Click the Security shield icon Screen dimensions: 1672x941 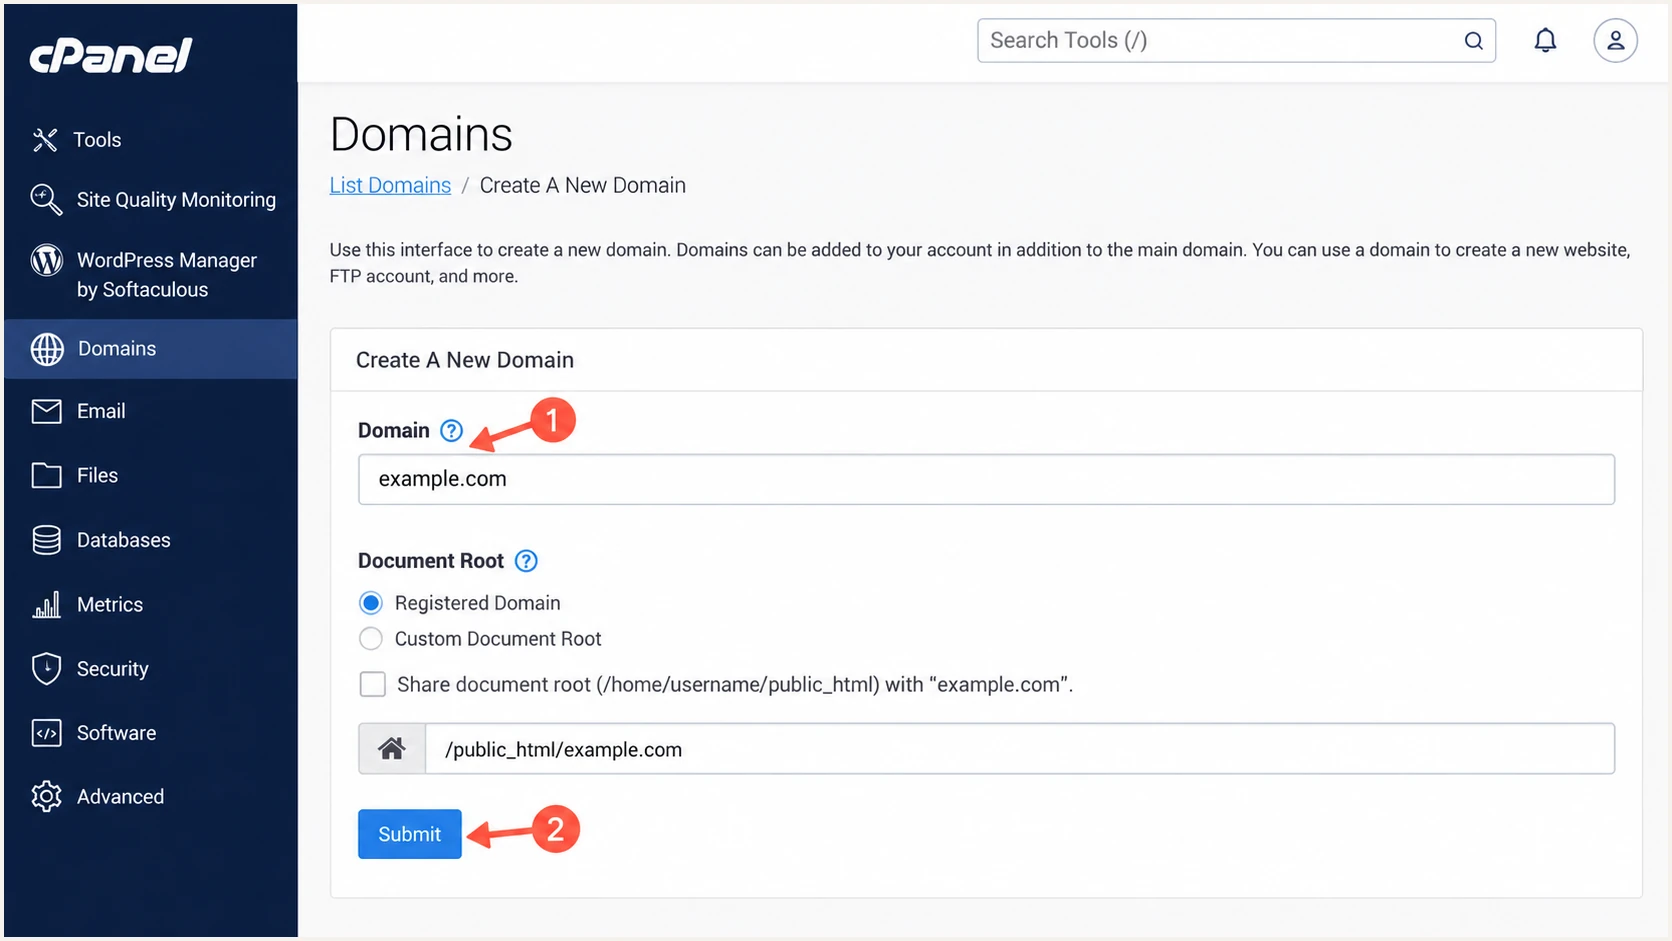coord(46,668)
